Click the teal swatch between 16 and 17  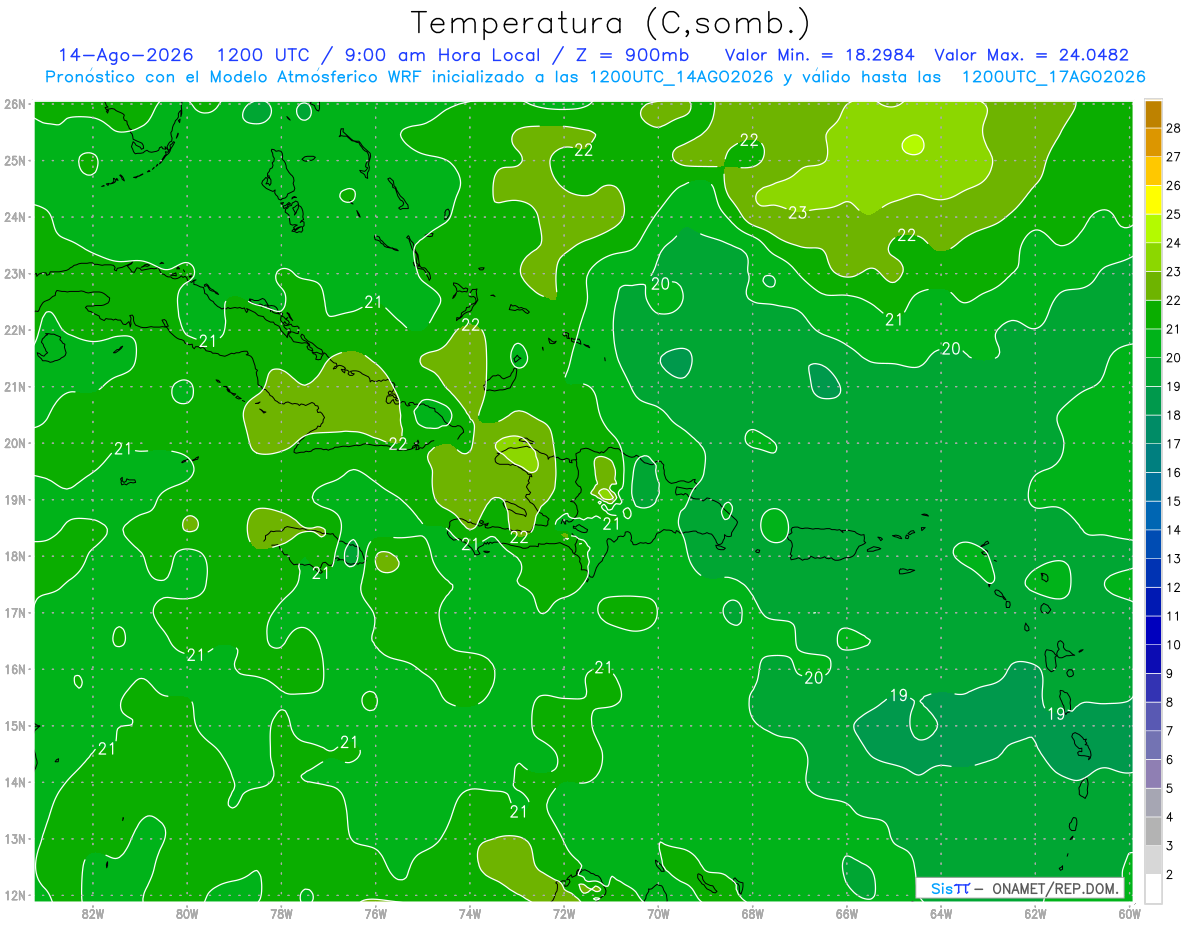[1153, 458]
